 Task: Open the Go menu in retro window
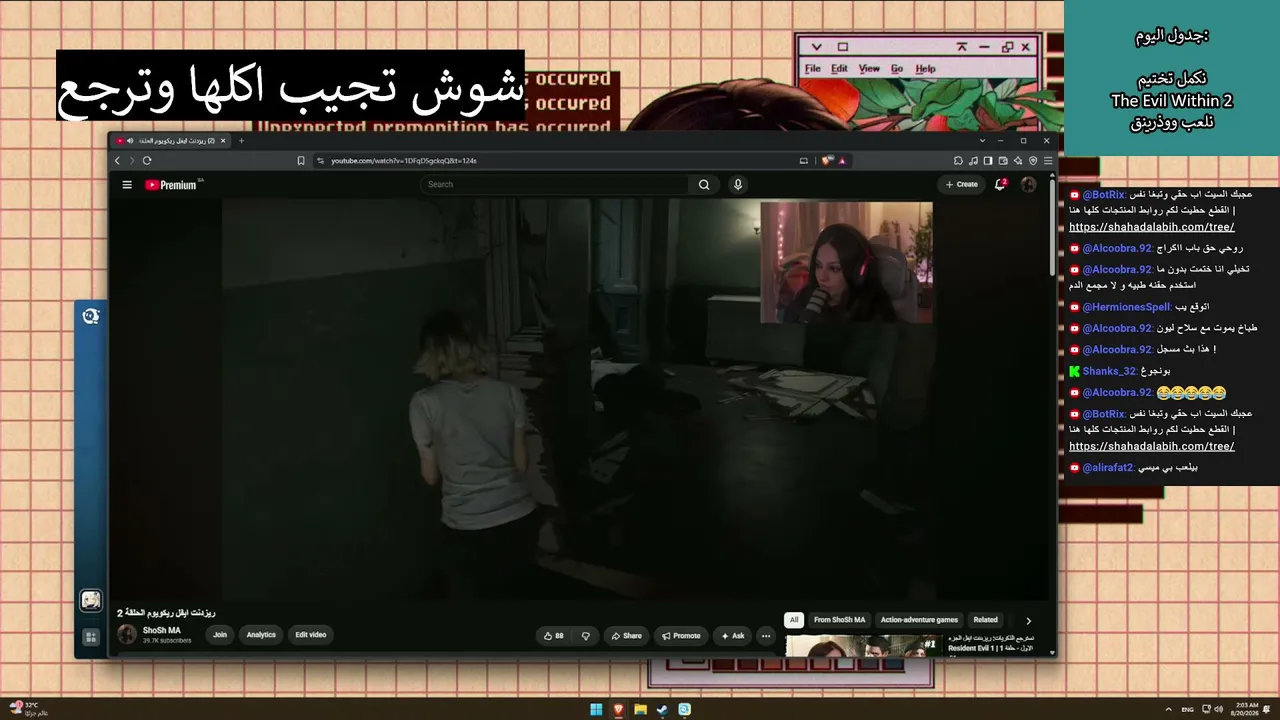coord(897,69)
